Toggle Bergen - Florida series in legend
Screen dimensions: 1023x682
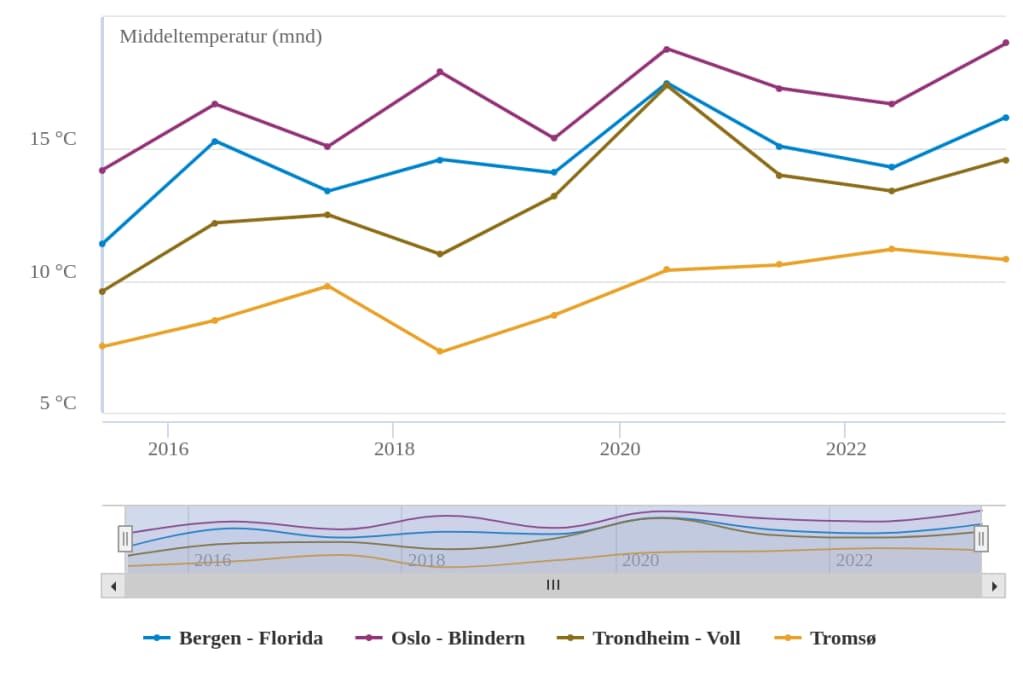pyautogui.click(x=250, y=638)
